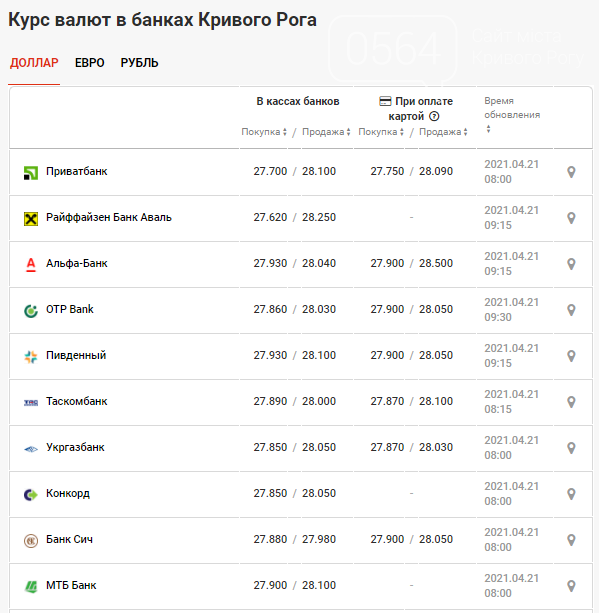Click the card payment help question icon
Viewport: 599px width, 613px height.
point(434,117)
